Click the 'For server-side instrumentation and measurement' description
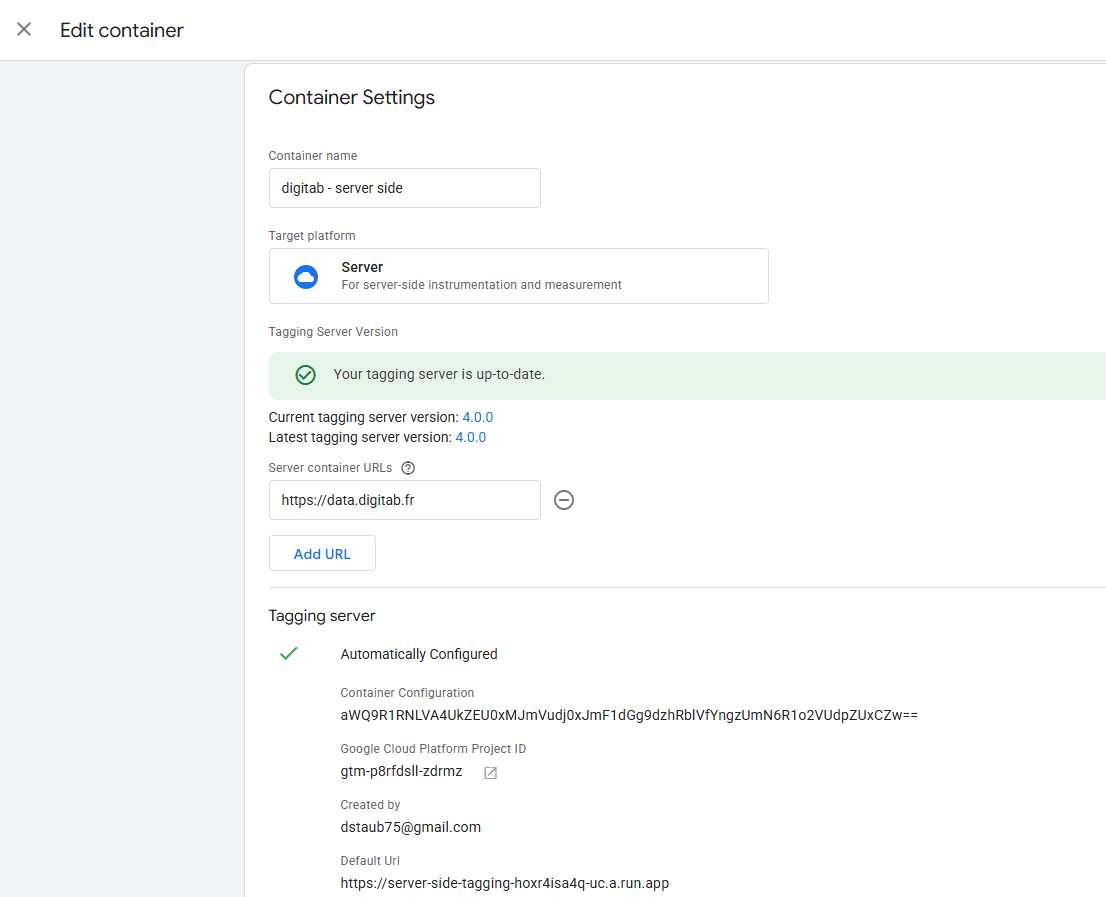 click(482, 285)
